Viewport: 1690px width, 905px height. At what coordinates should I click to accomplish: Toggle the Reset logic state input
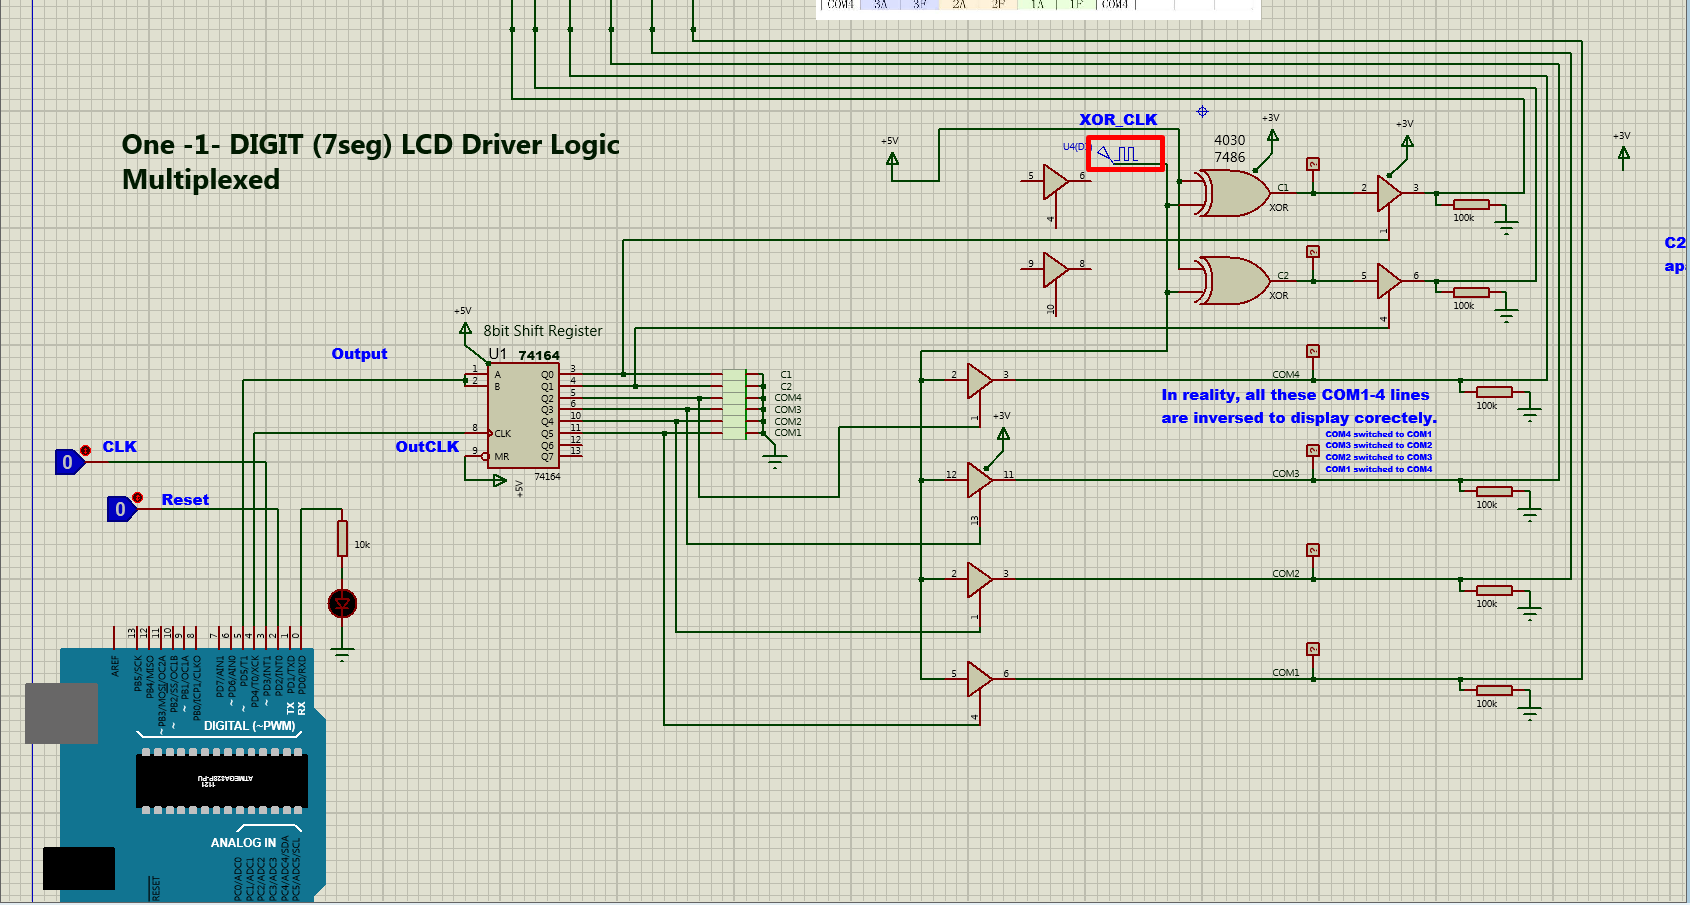tap(122, 509)
